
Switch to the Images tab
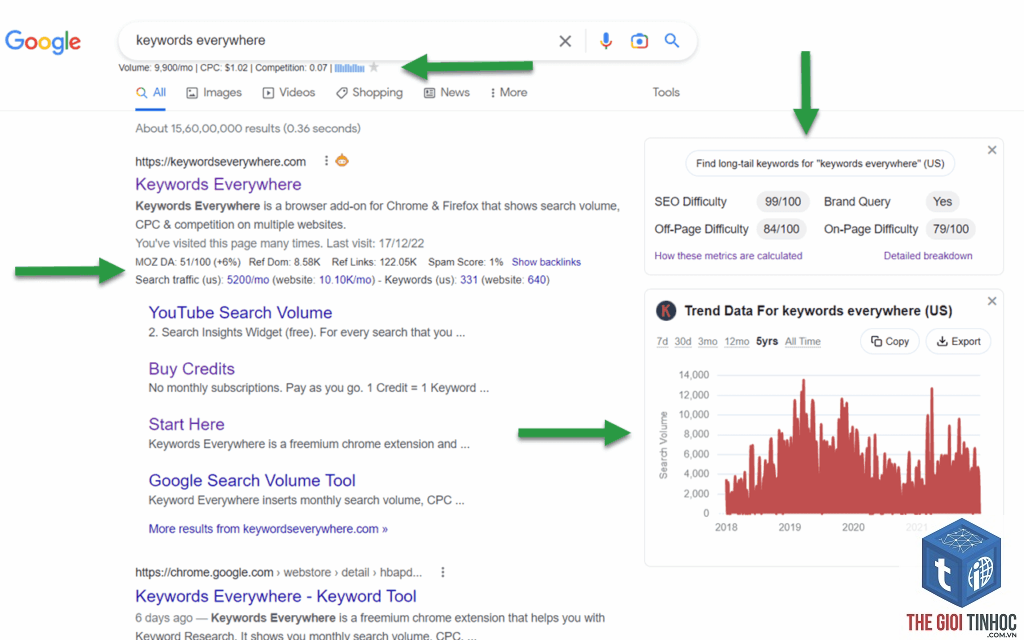pyautogui.click(x=214, y=93)
